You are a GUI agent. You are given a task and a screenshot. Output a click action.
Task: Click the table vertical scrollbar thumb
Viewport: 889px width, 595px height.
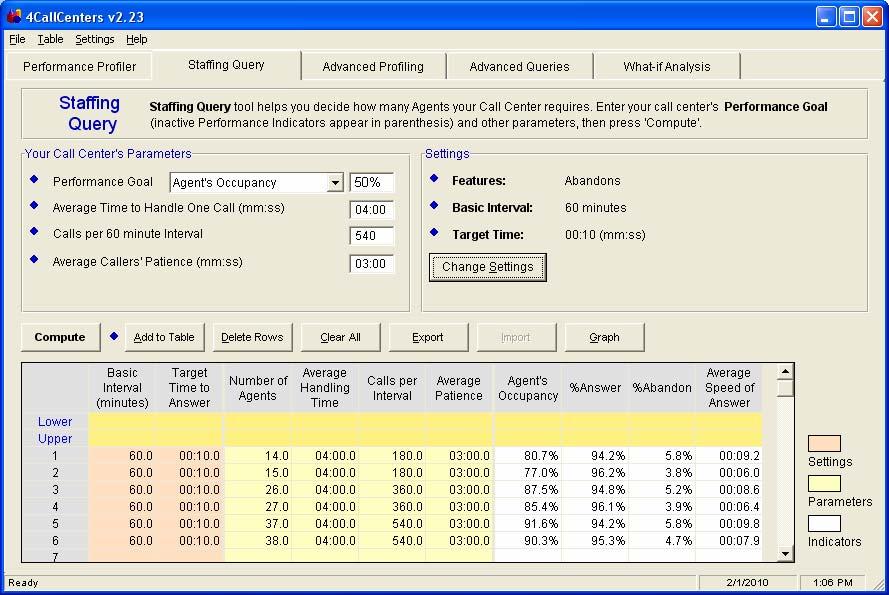(x=785, y=389)
